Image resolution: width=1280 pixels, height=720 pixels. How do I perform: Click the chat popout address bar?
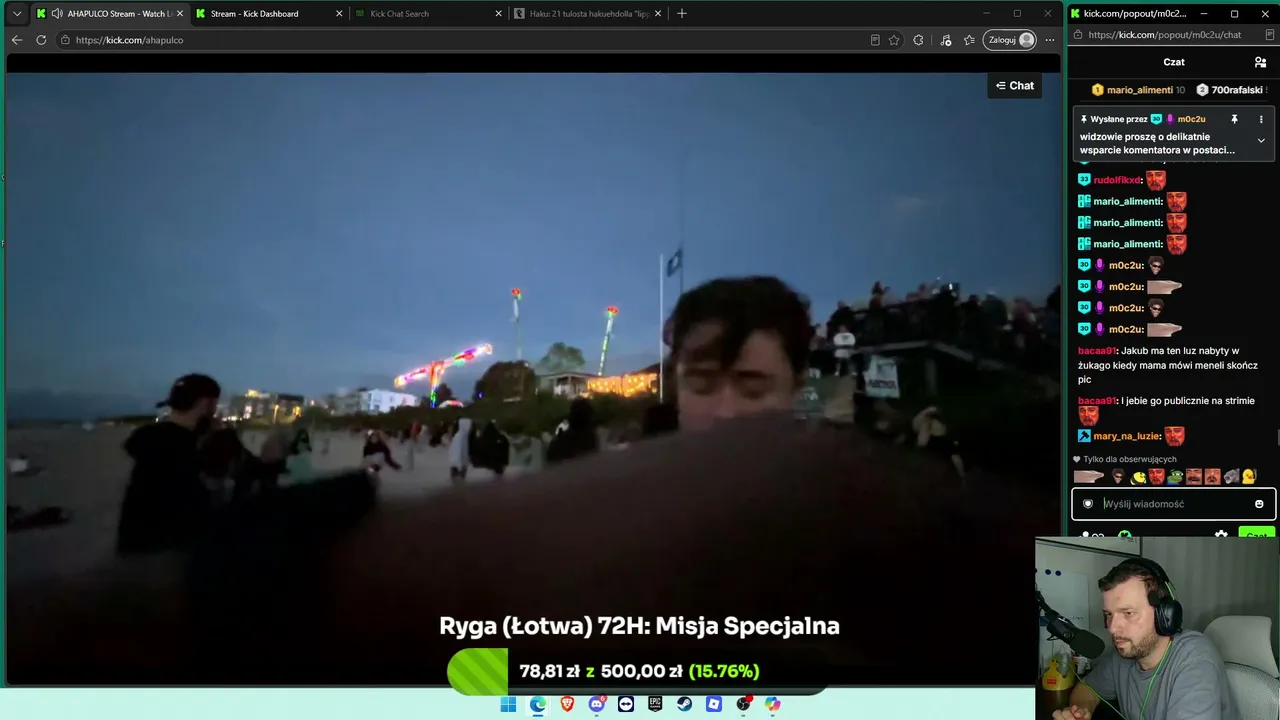point(1172,35)
